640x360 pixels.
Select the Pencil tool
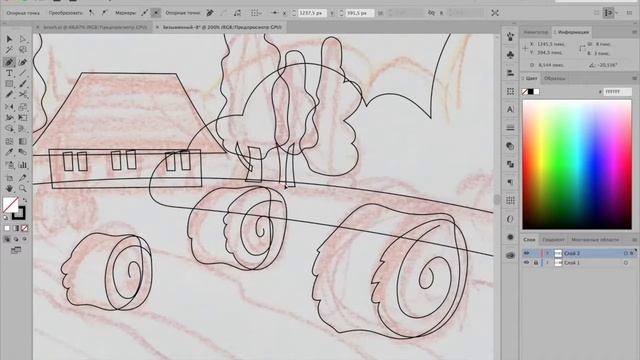click(x=9, y=95)
